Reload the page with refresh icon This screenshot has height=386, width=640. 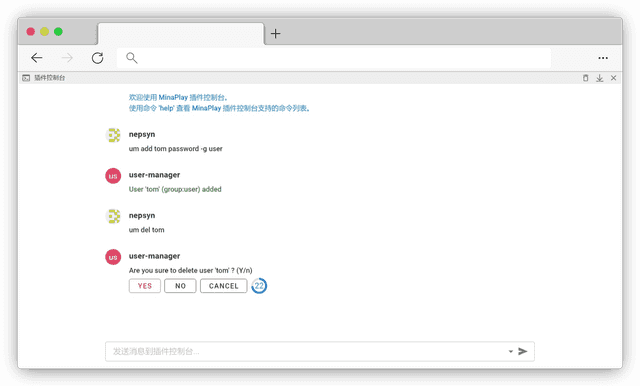(97, 58)
